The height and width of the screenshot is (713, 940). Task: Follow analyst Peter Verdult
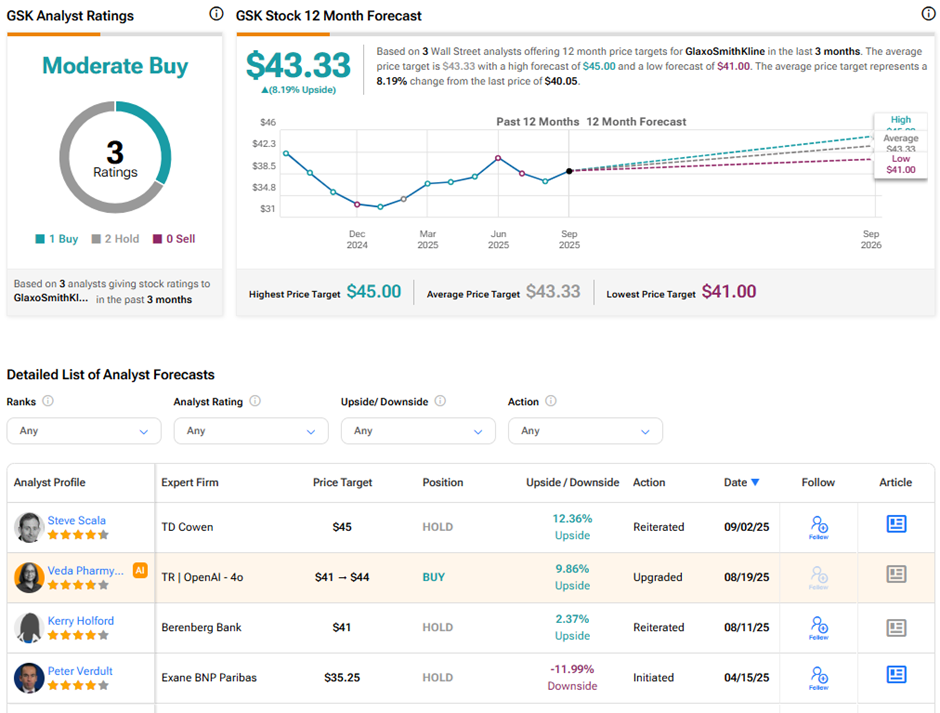(818, 677)
